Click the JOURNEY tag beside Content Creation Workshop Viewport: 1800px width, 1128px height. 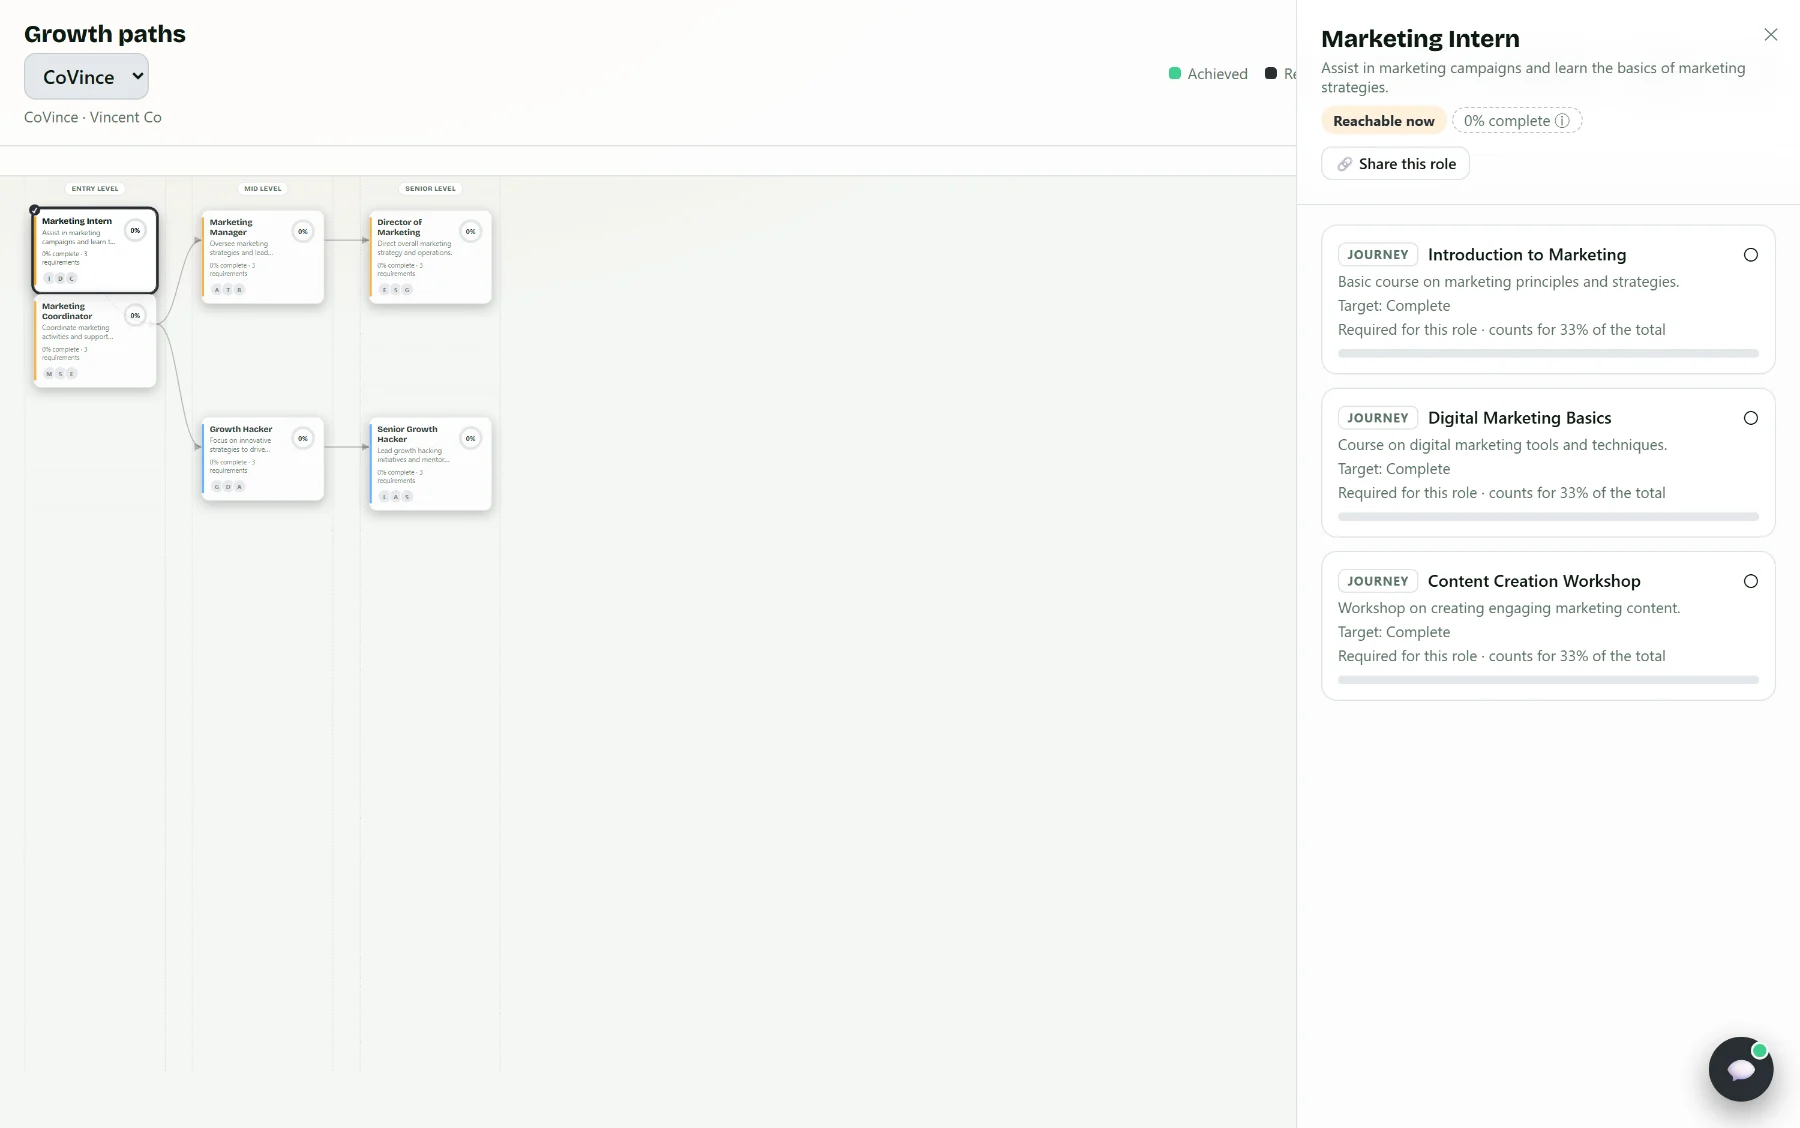point(1378,581)
